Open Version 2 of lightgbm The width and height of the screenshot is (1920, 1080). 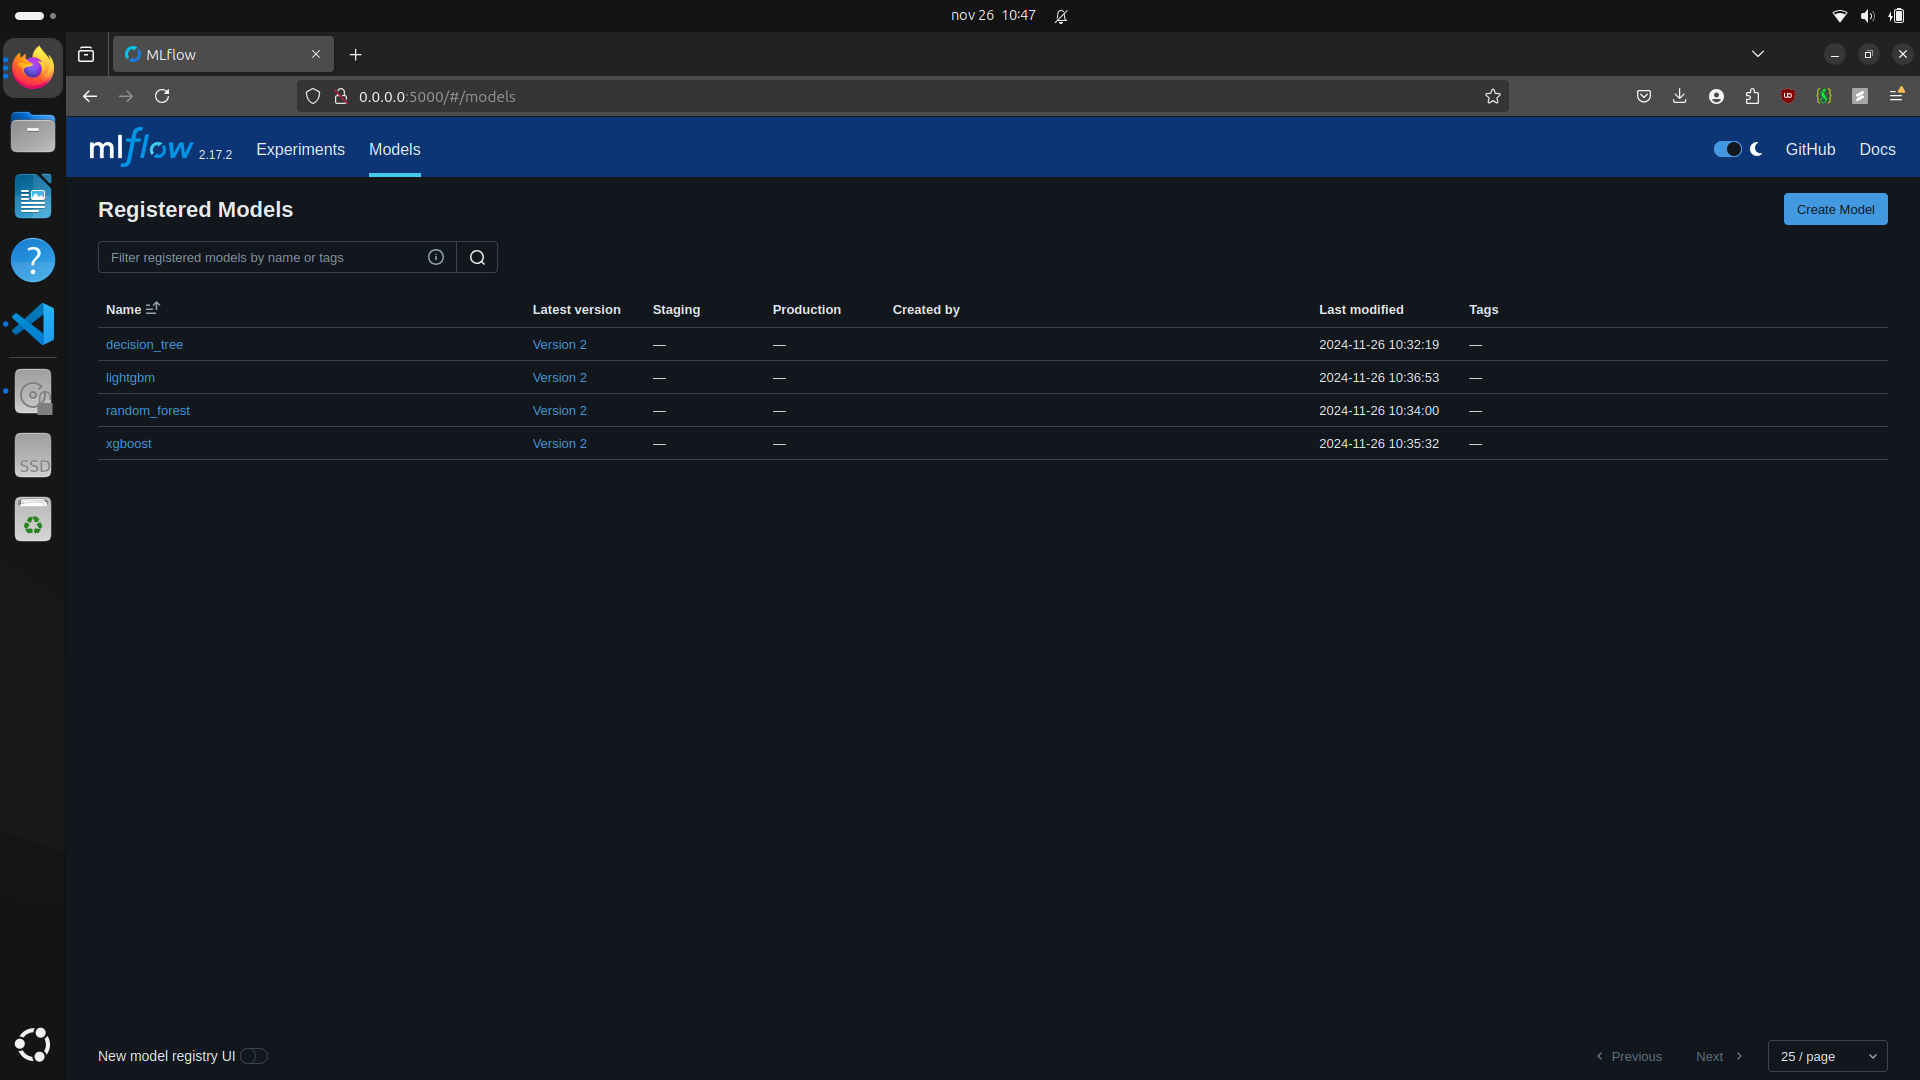tap(559, 377)
